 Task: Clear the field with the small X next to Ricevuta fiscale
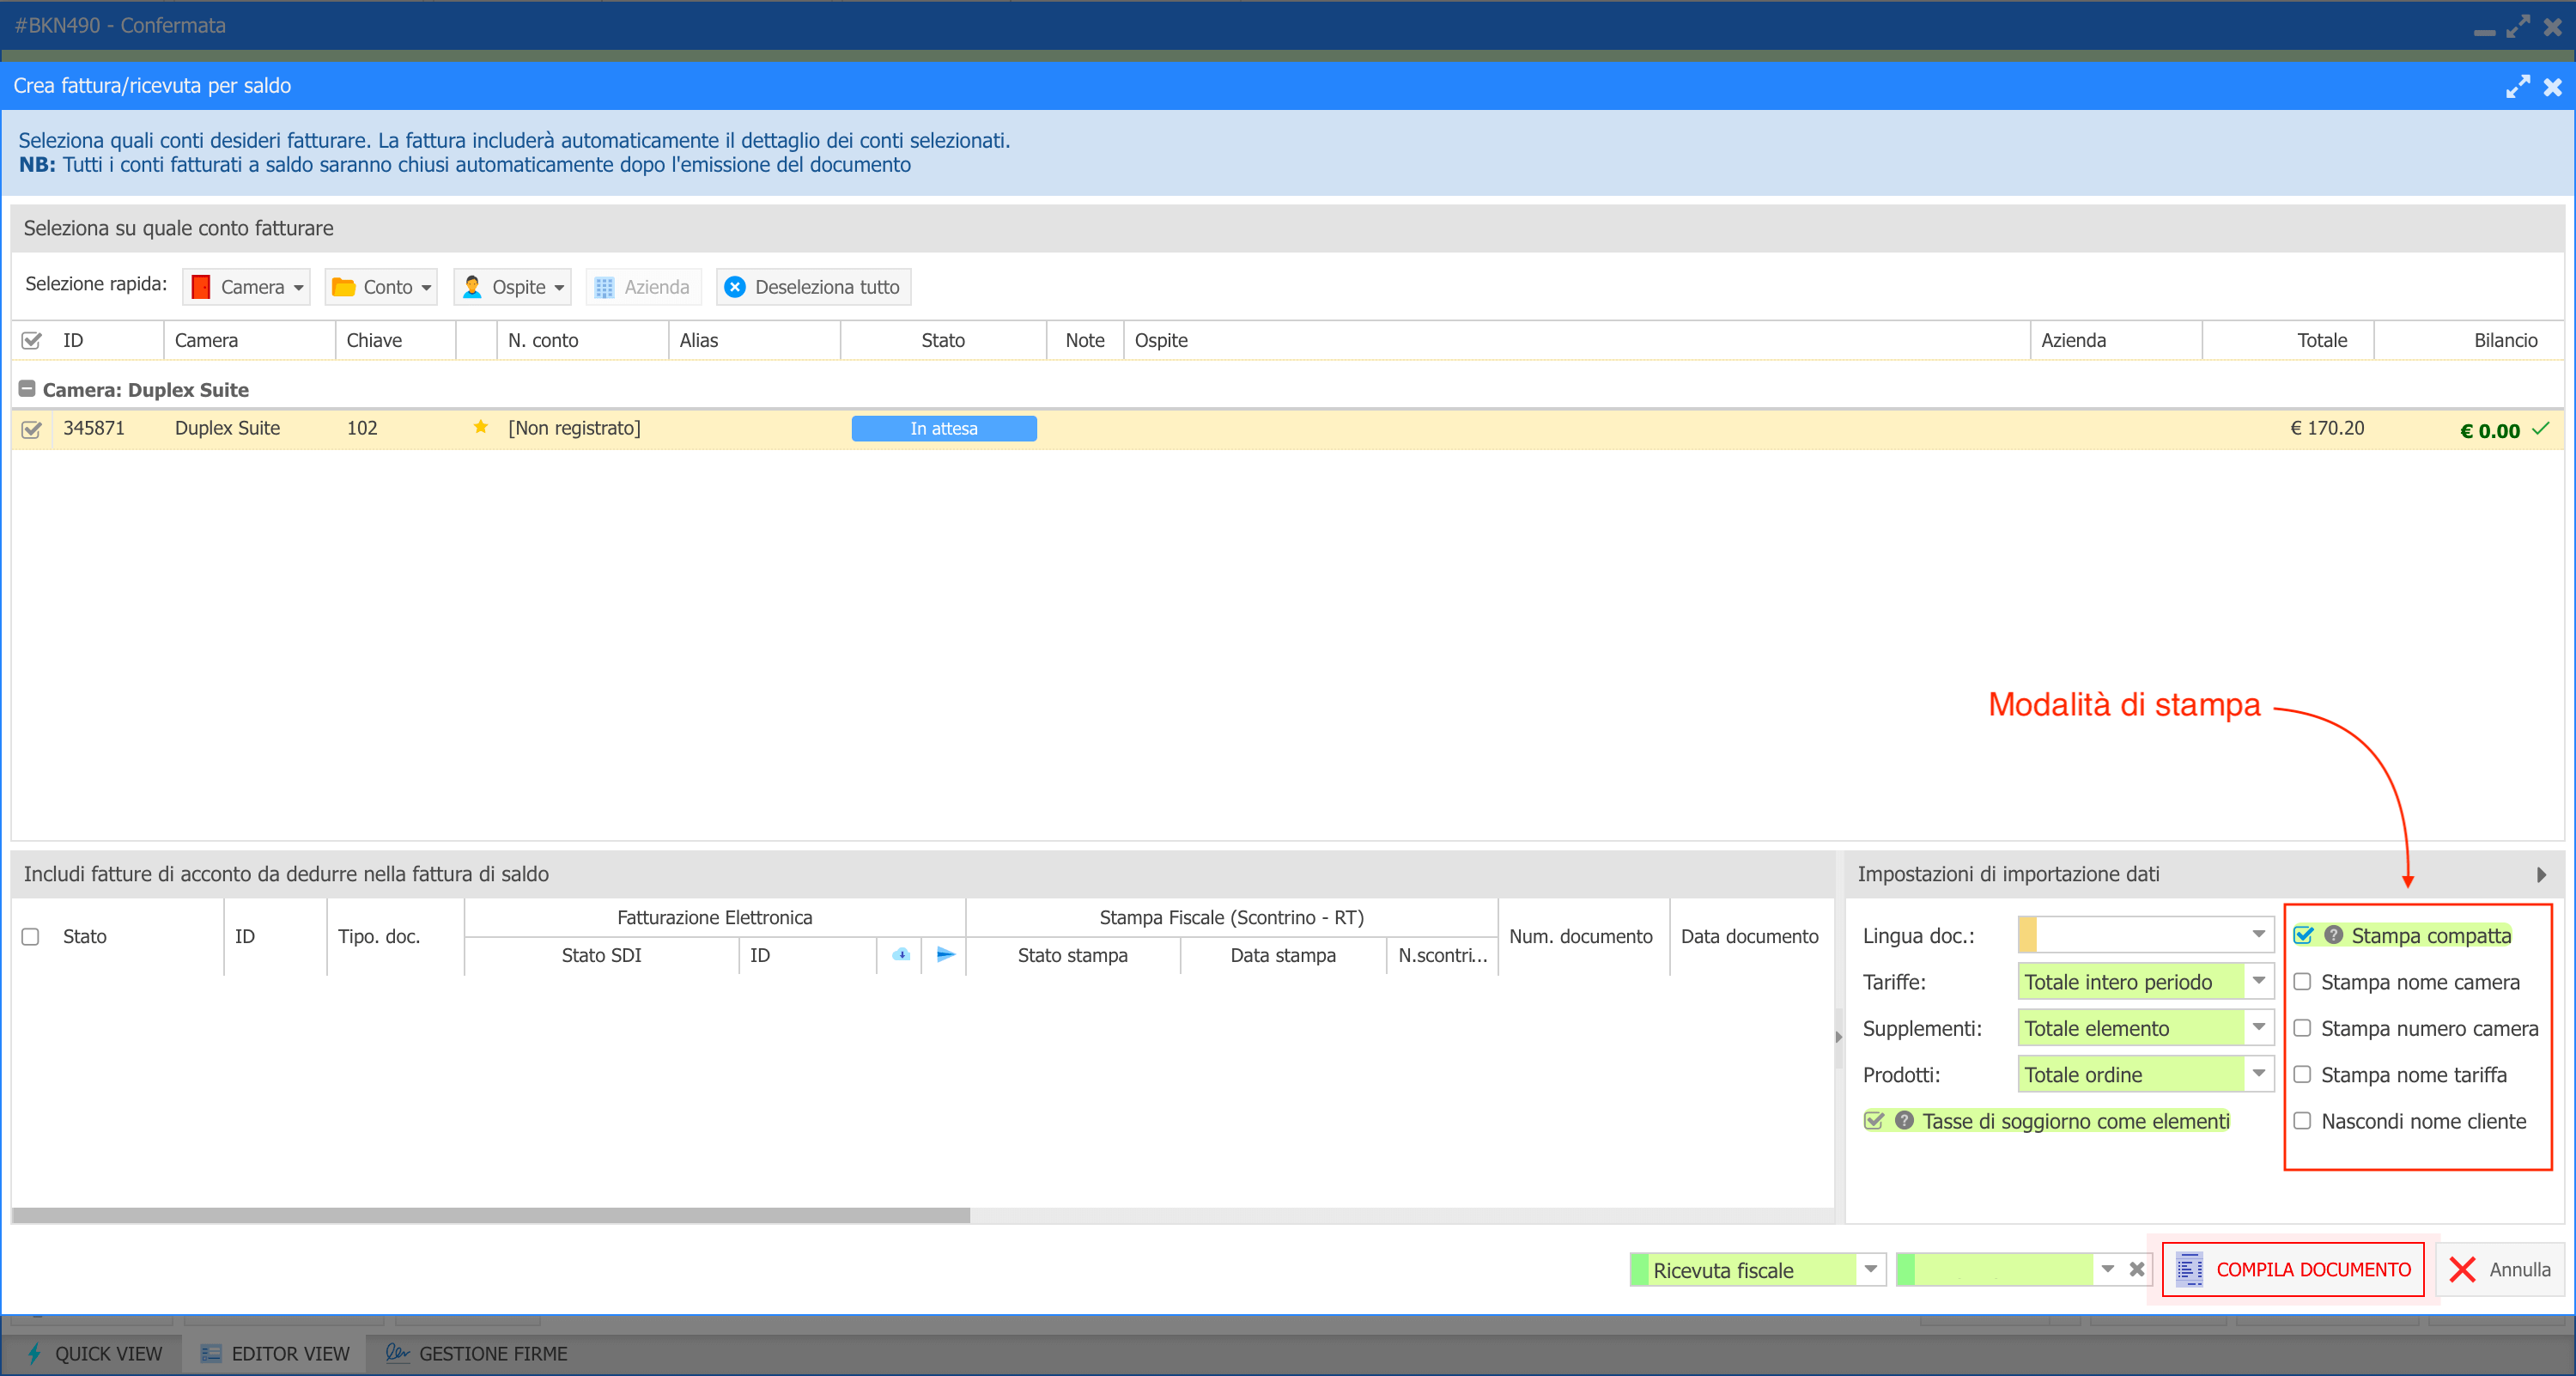(x=2137, y=1269)
